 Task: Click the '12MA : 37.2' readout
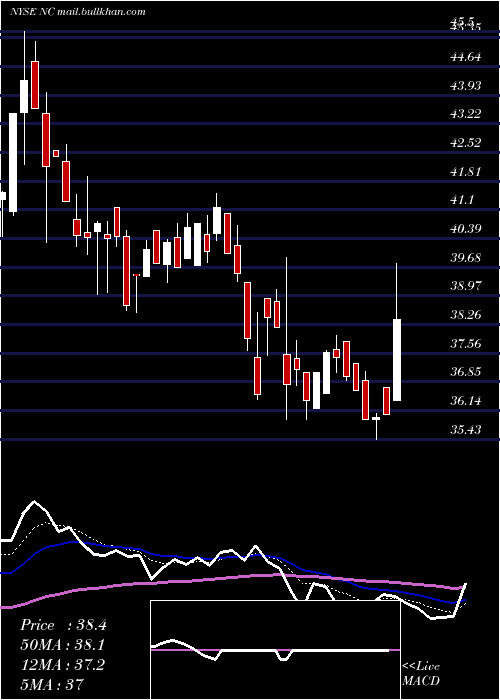(62, 664)
